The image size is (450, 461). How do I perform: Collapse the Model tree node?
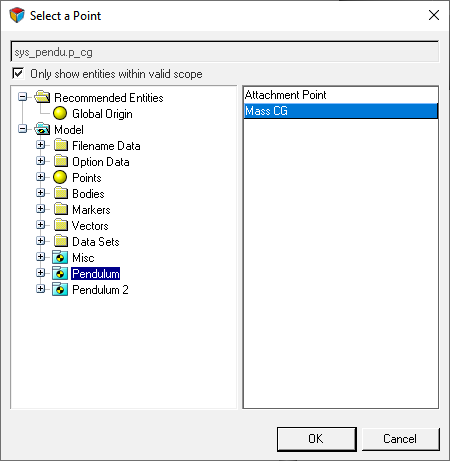click(22, 129)
